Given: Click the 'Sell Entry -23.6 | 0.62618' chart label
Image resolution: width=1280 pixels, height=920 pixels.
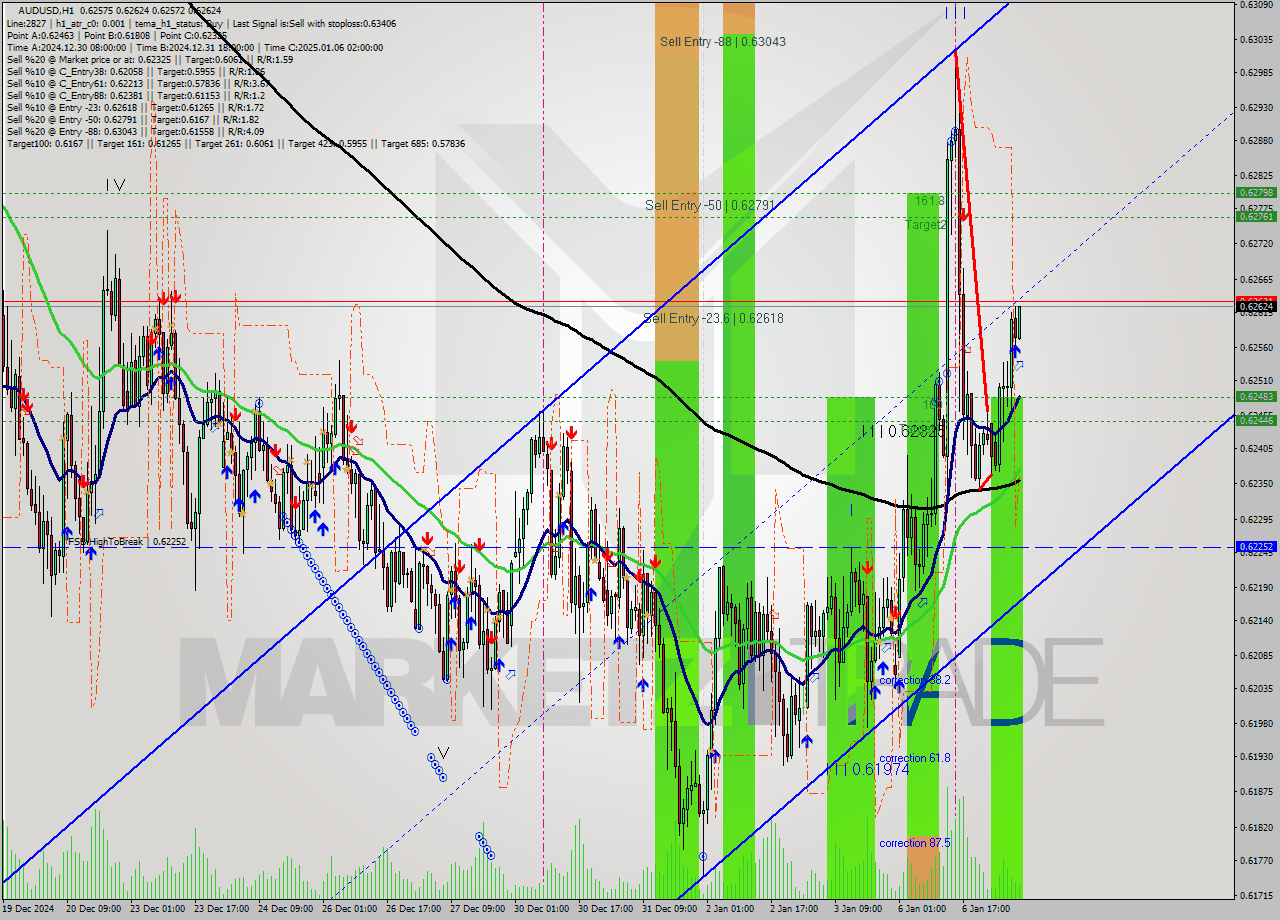Looking at the screenshot, I should click(x=713, y=318).
